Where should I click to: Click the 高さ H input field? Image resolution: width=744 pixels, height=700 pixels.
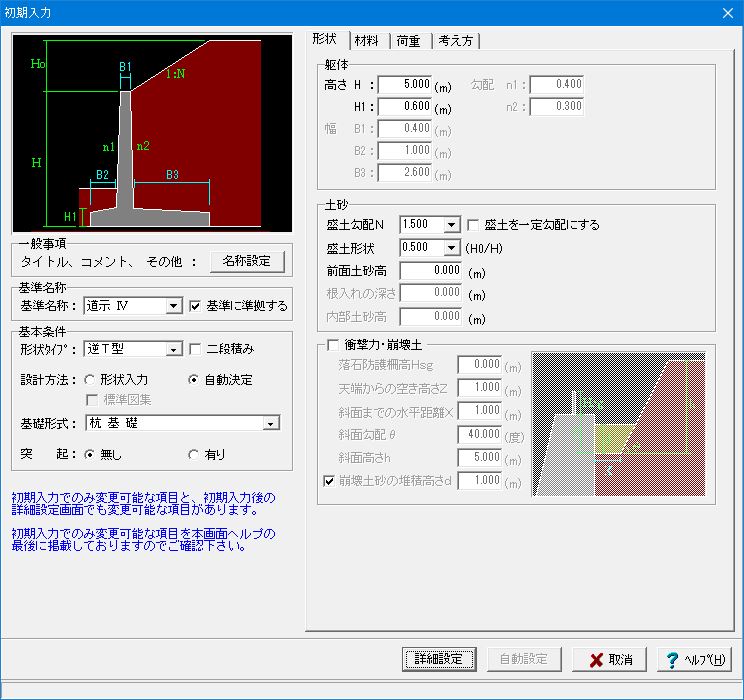[x=405, y=84]
